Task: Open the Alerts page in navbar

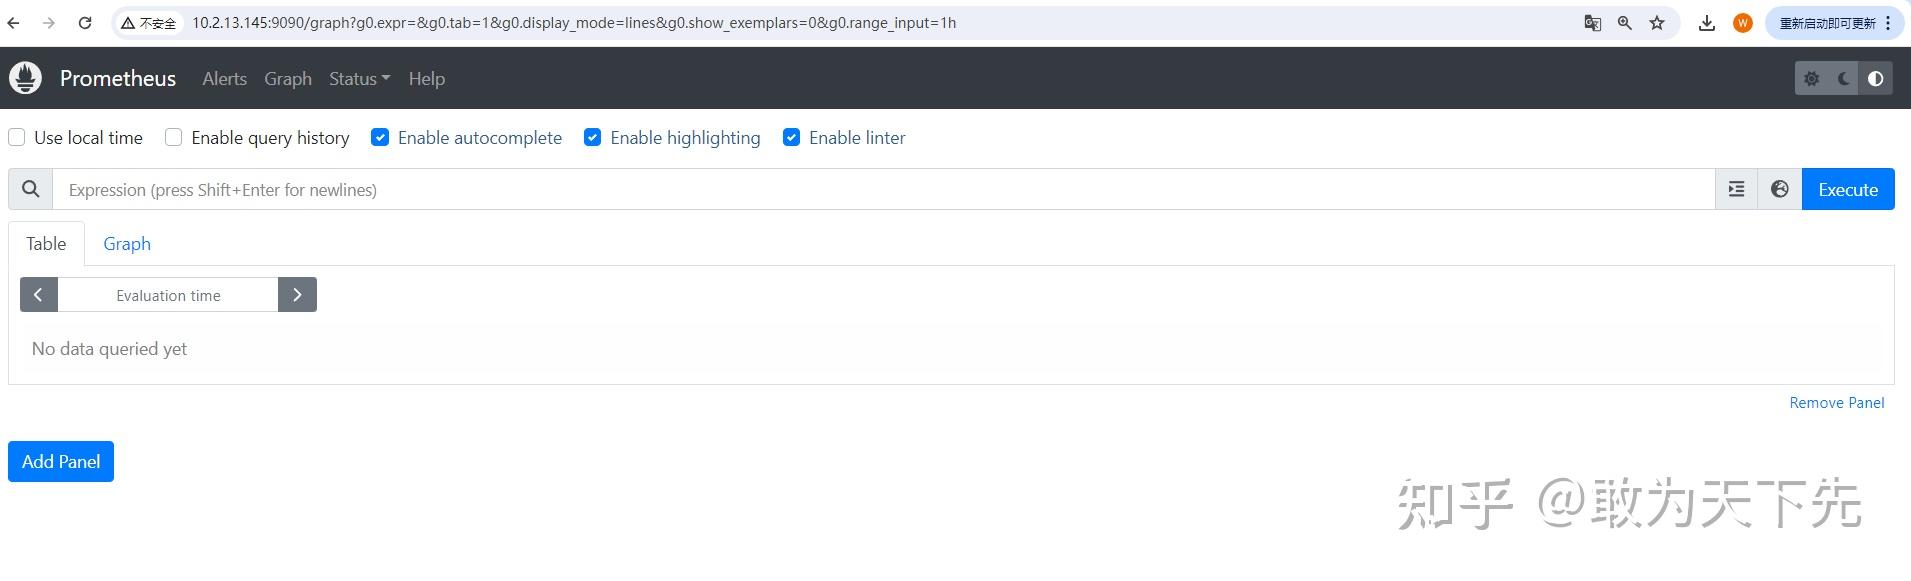Action: coord(224,79)
